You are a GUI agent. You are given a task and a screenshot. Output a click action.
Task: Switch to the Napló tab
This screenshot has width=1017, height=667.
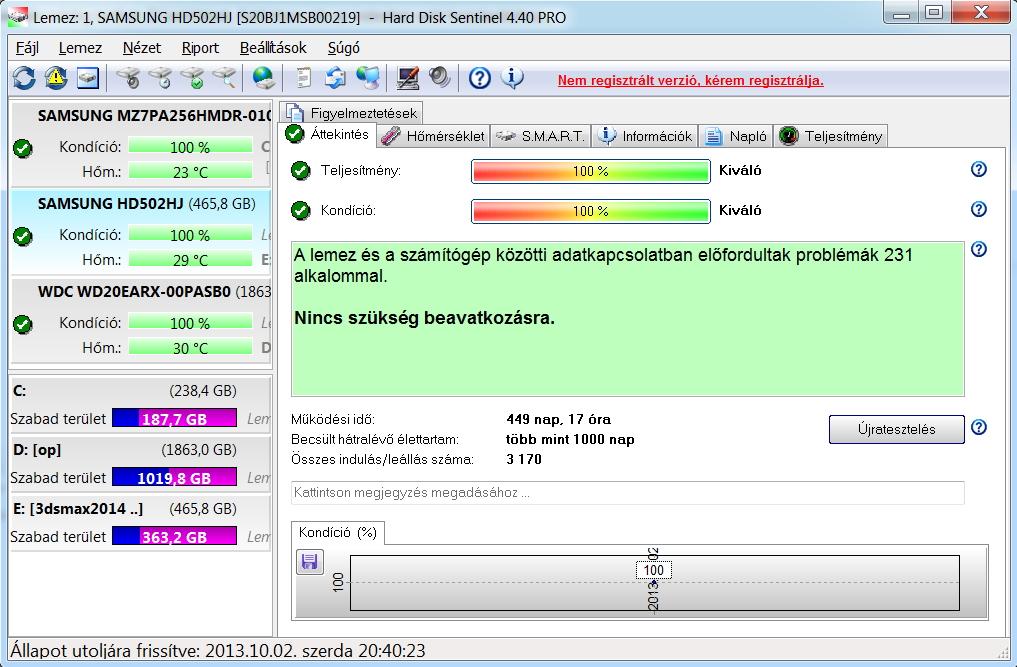coord(736,136)
